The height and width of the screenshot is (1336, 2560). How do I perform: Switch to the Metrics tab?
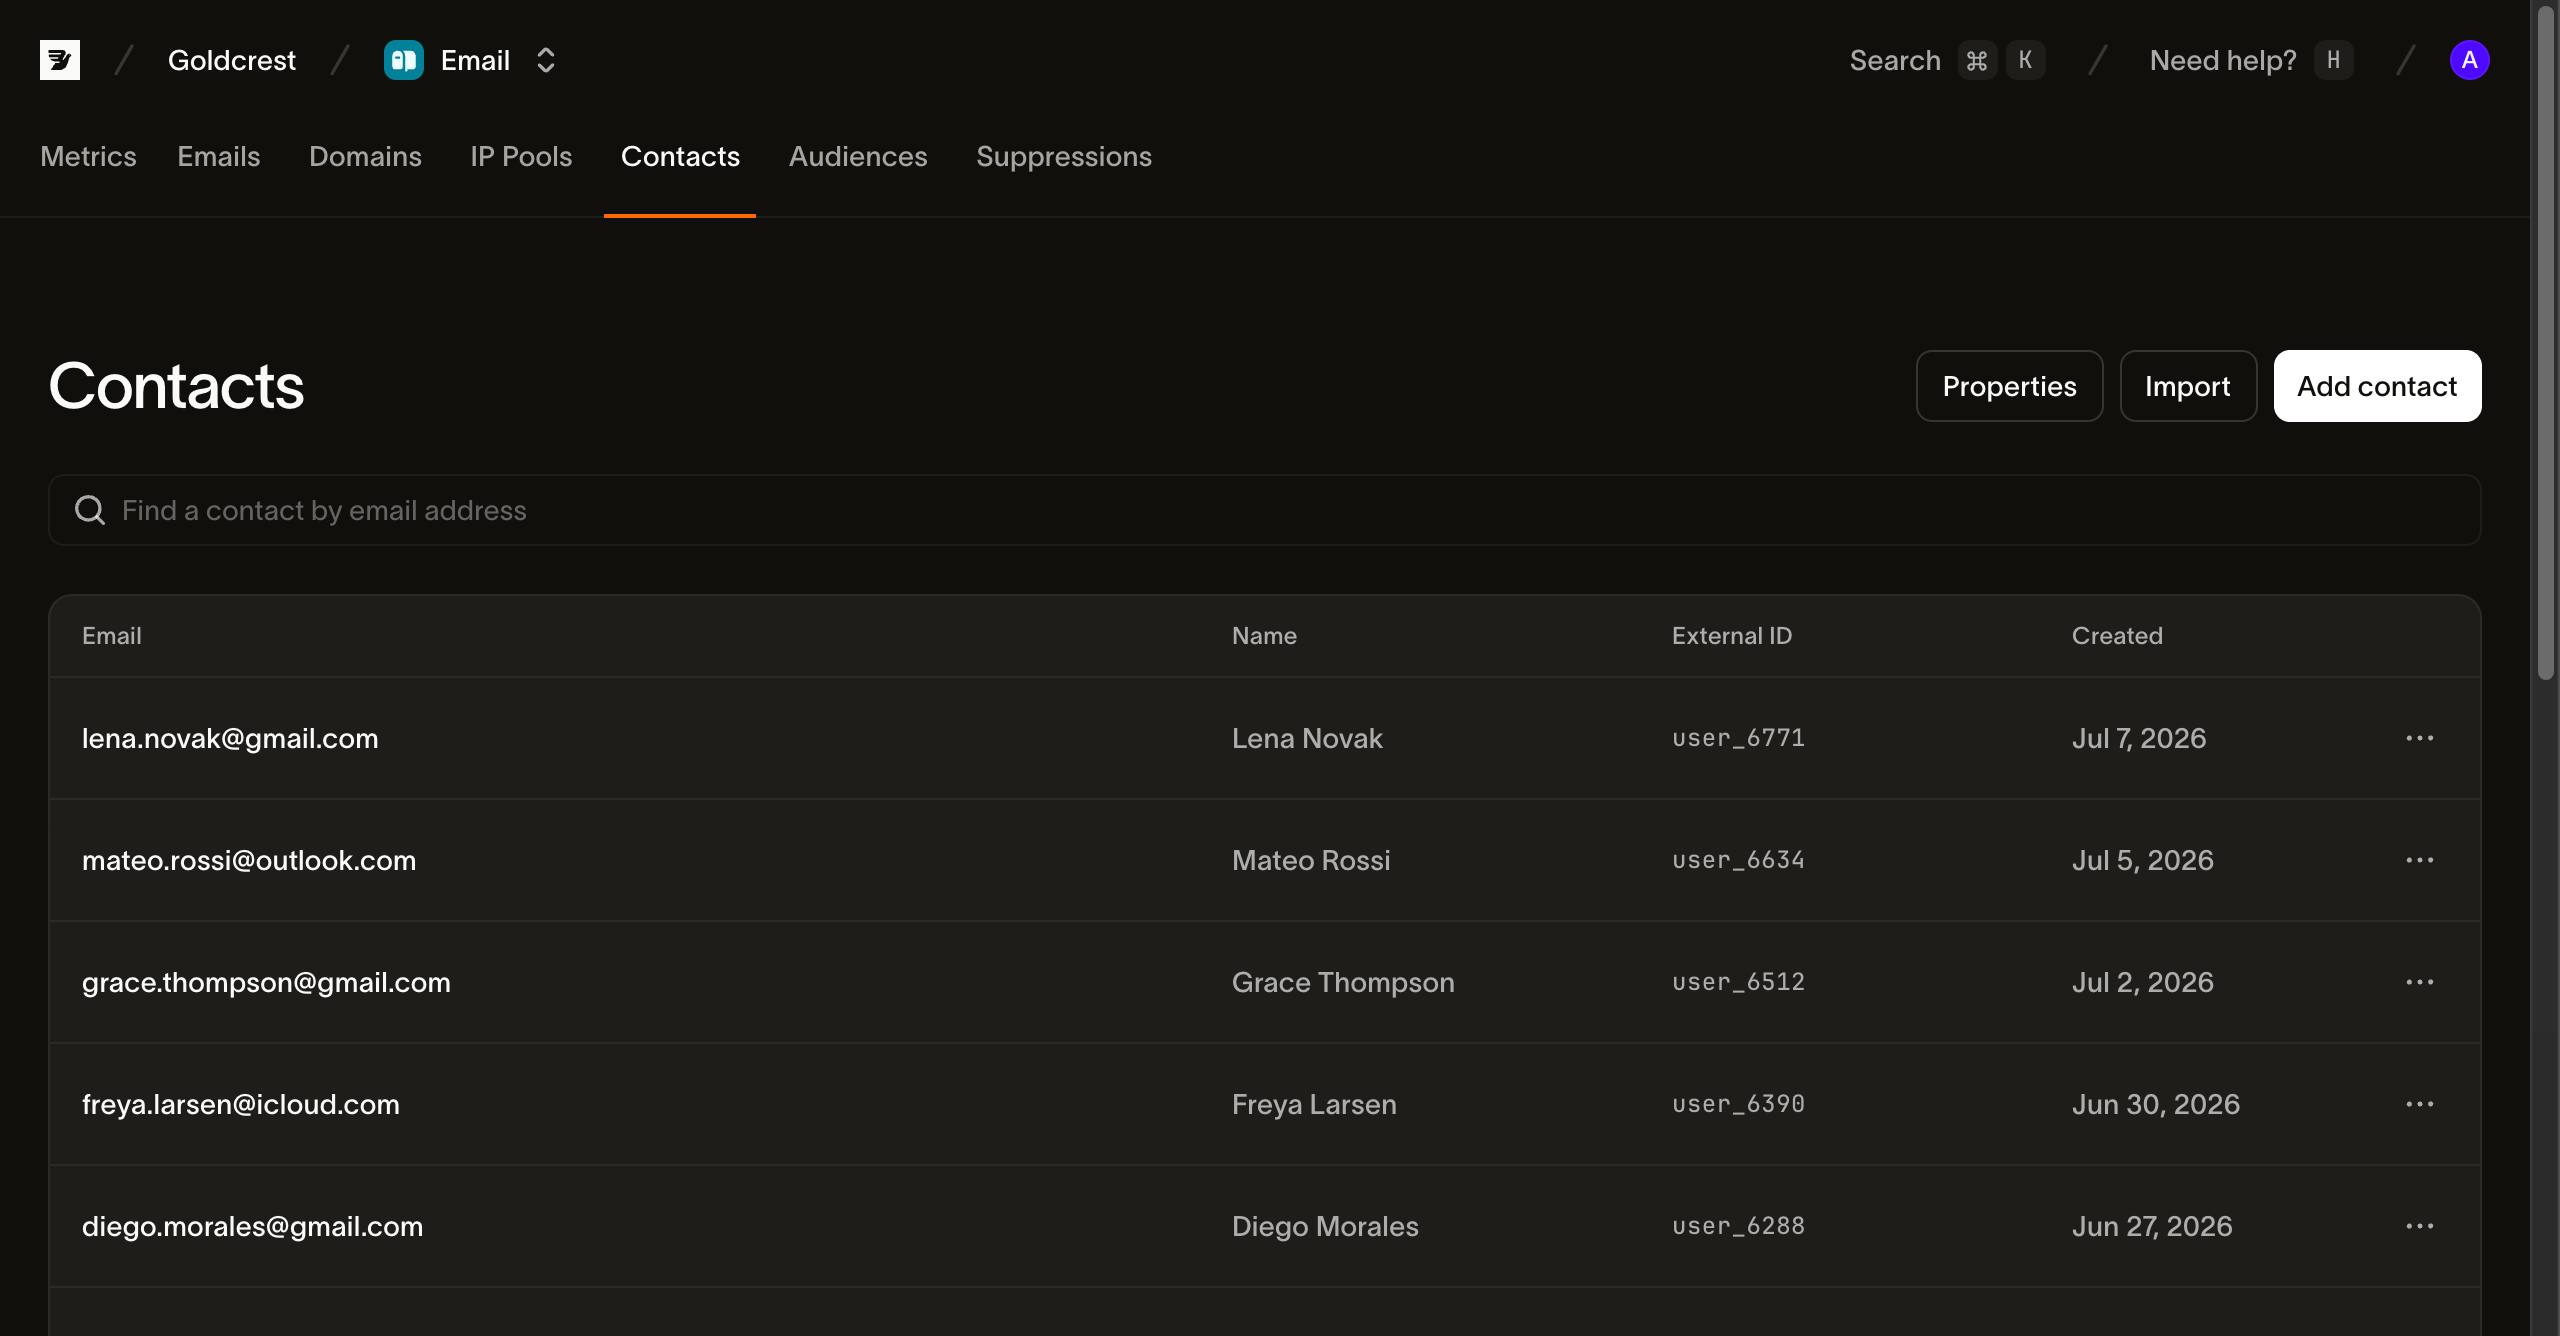(x=88, y=157)
